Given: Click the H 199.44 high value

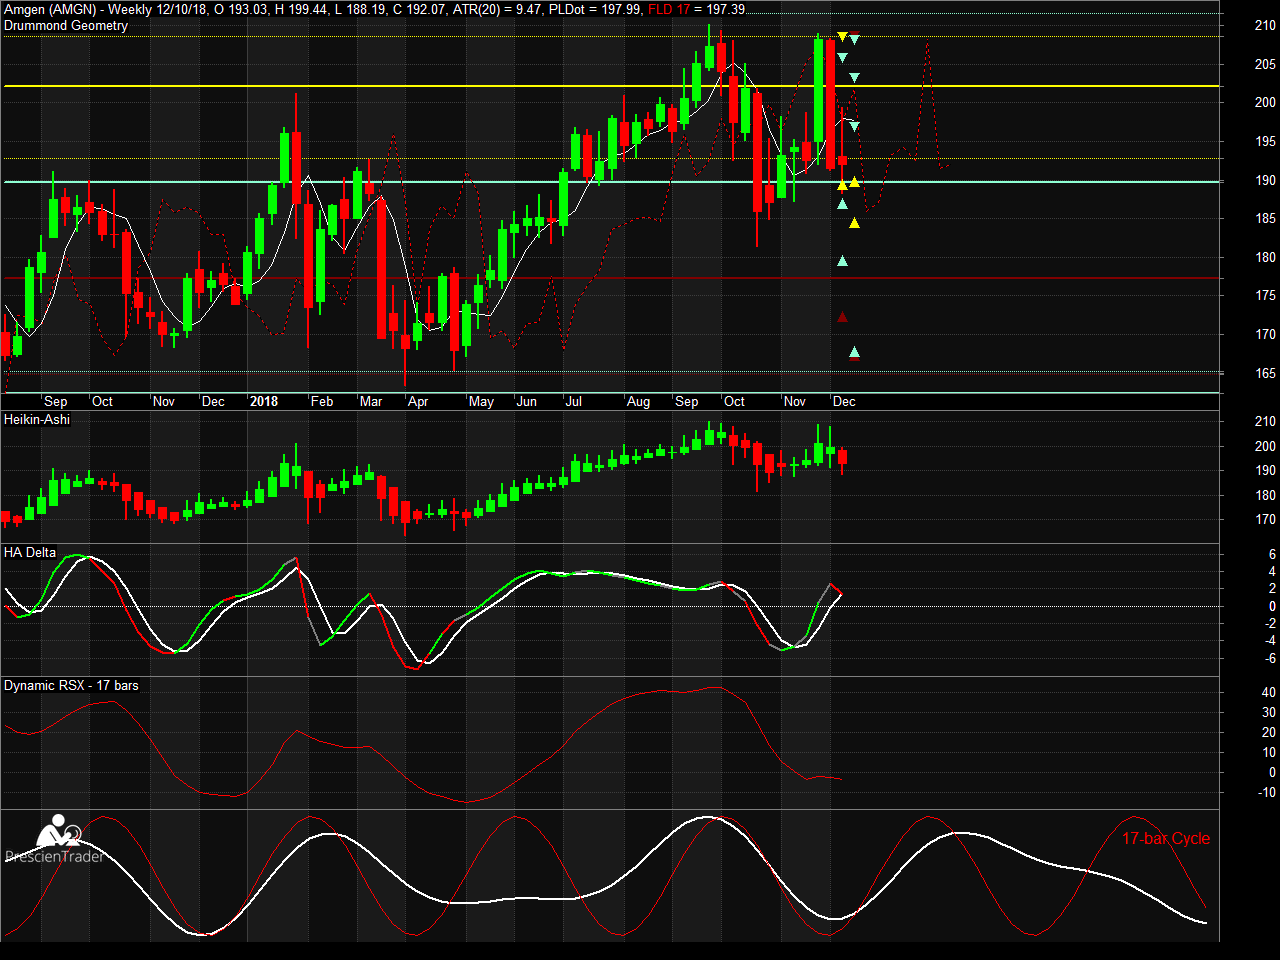Looking at the screenshot, I should click(300, 9).
